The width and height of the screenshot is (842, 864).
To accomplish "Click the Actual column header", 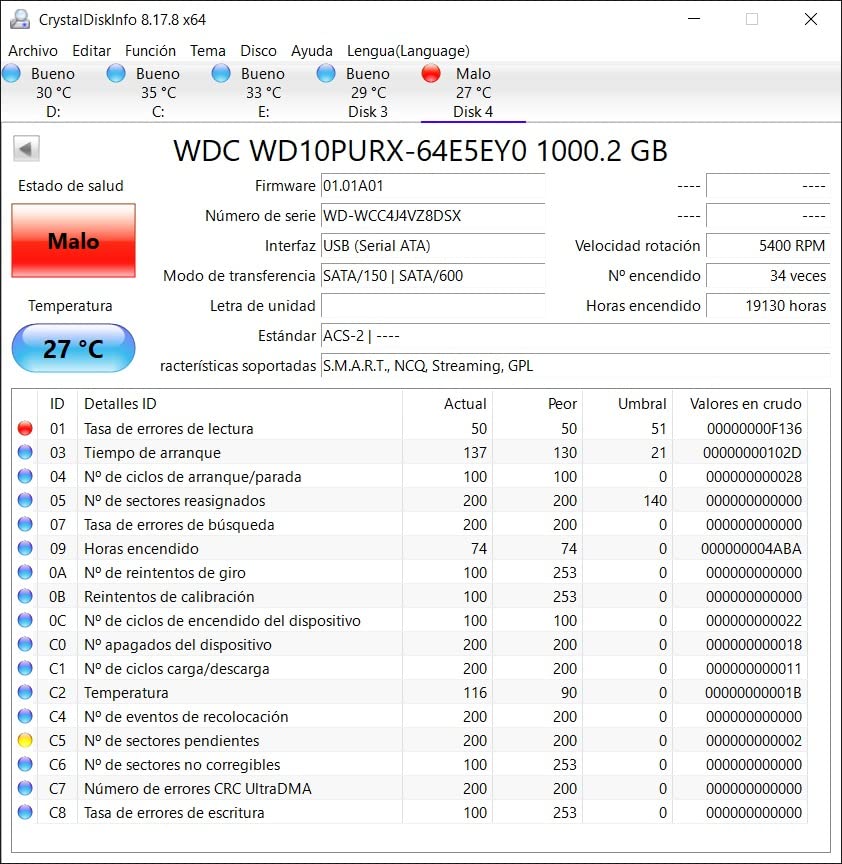I will tap(447, 403).
